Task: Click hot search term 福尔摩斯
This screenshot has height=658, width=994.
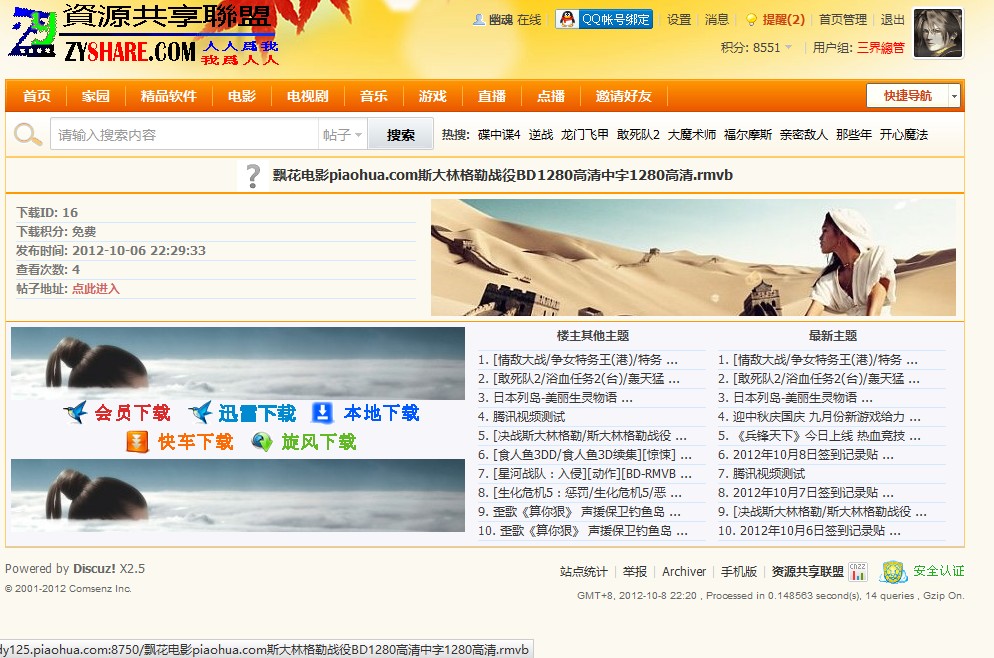Action: point(748,134)
